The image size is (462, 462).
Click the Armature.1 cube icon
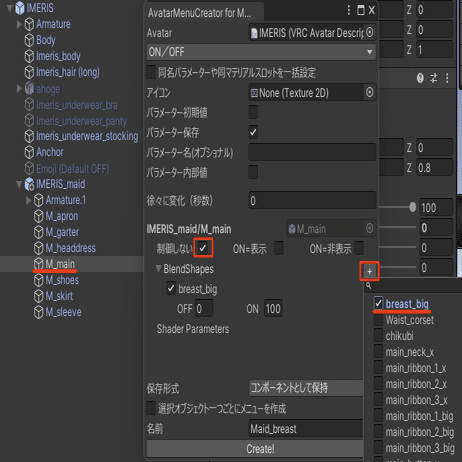click(39, 200)
